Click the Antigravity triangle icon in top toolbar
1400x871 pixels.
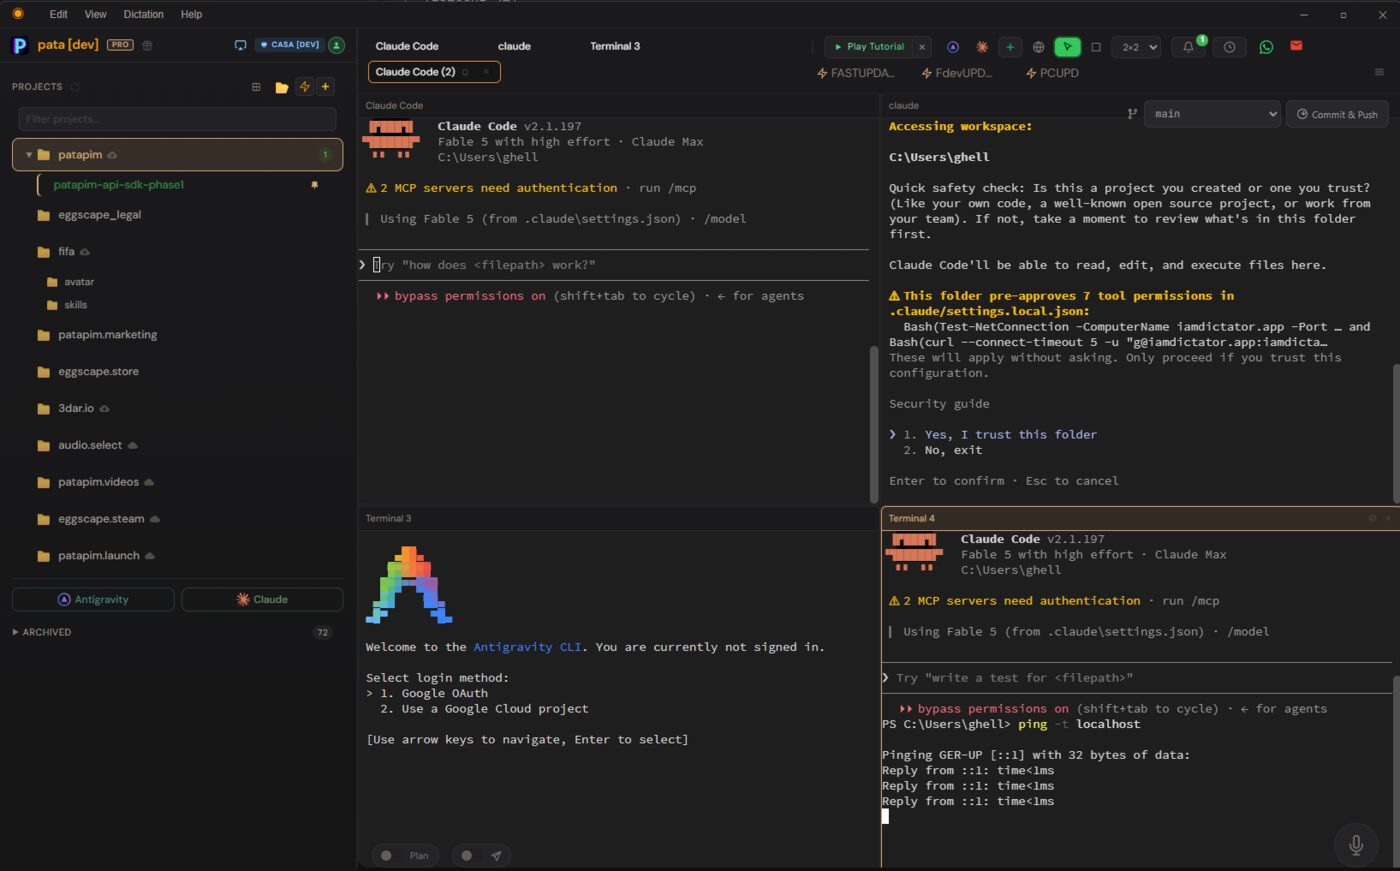pos(953,47)
